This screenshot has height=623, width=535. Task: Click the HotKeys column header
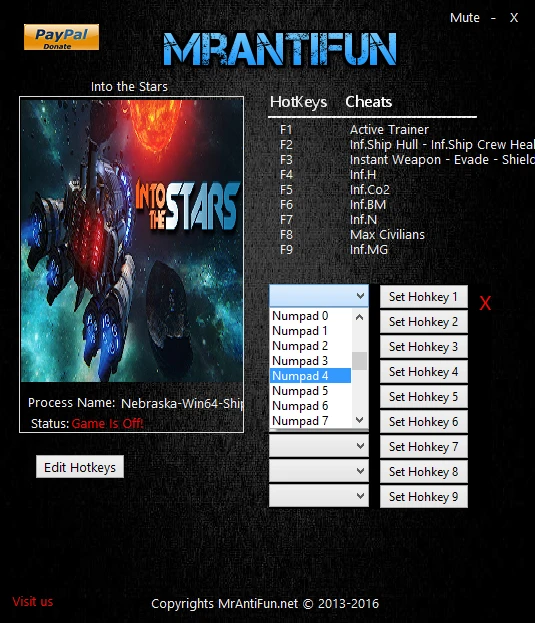coord(298,102)
